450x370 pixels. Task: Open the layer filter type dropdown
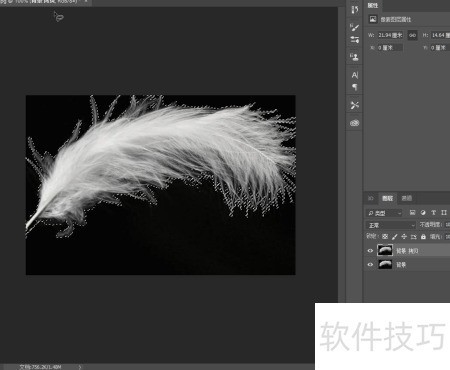pyautogui.click(x=385, y=213)
